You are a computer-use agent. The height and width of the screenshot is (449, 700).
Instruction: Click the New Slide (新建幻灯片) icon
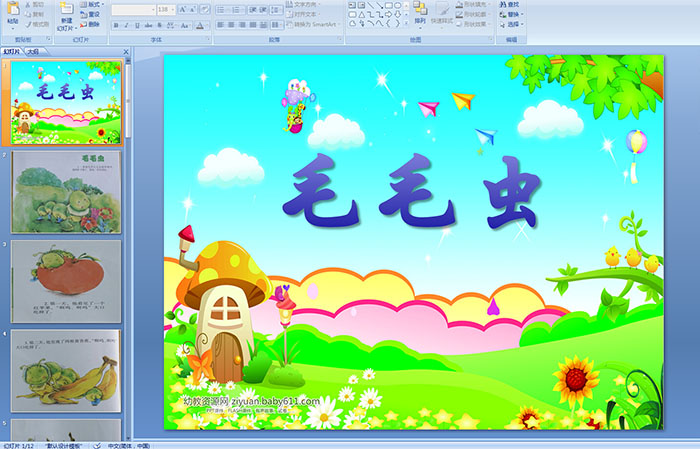tap(67, 9)
